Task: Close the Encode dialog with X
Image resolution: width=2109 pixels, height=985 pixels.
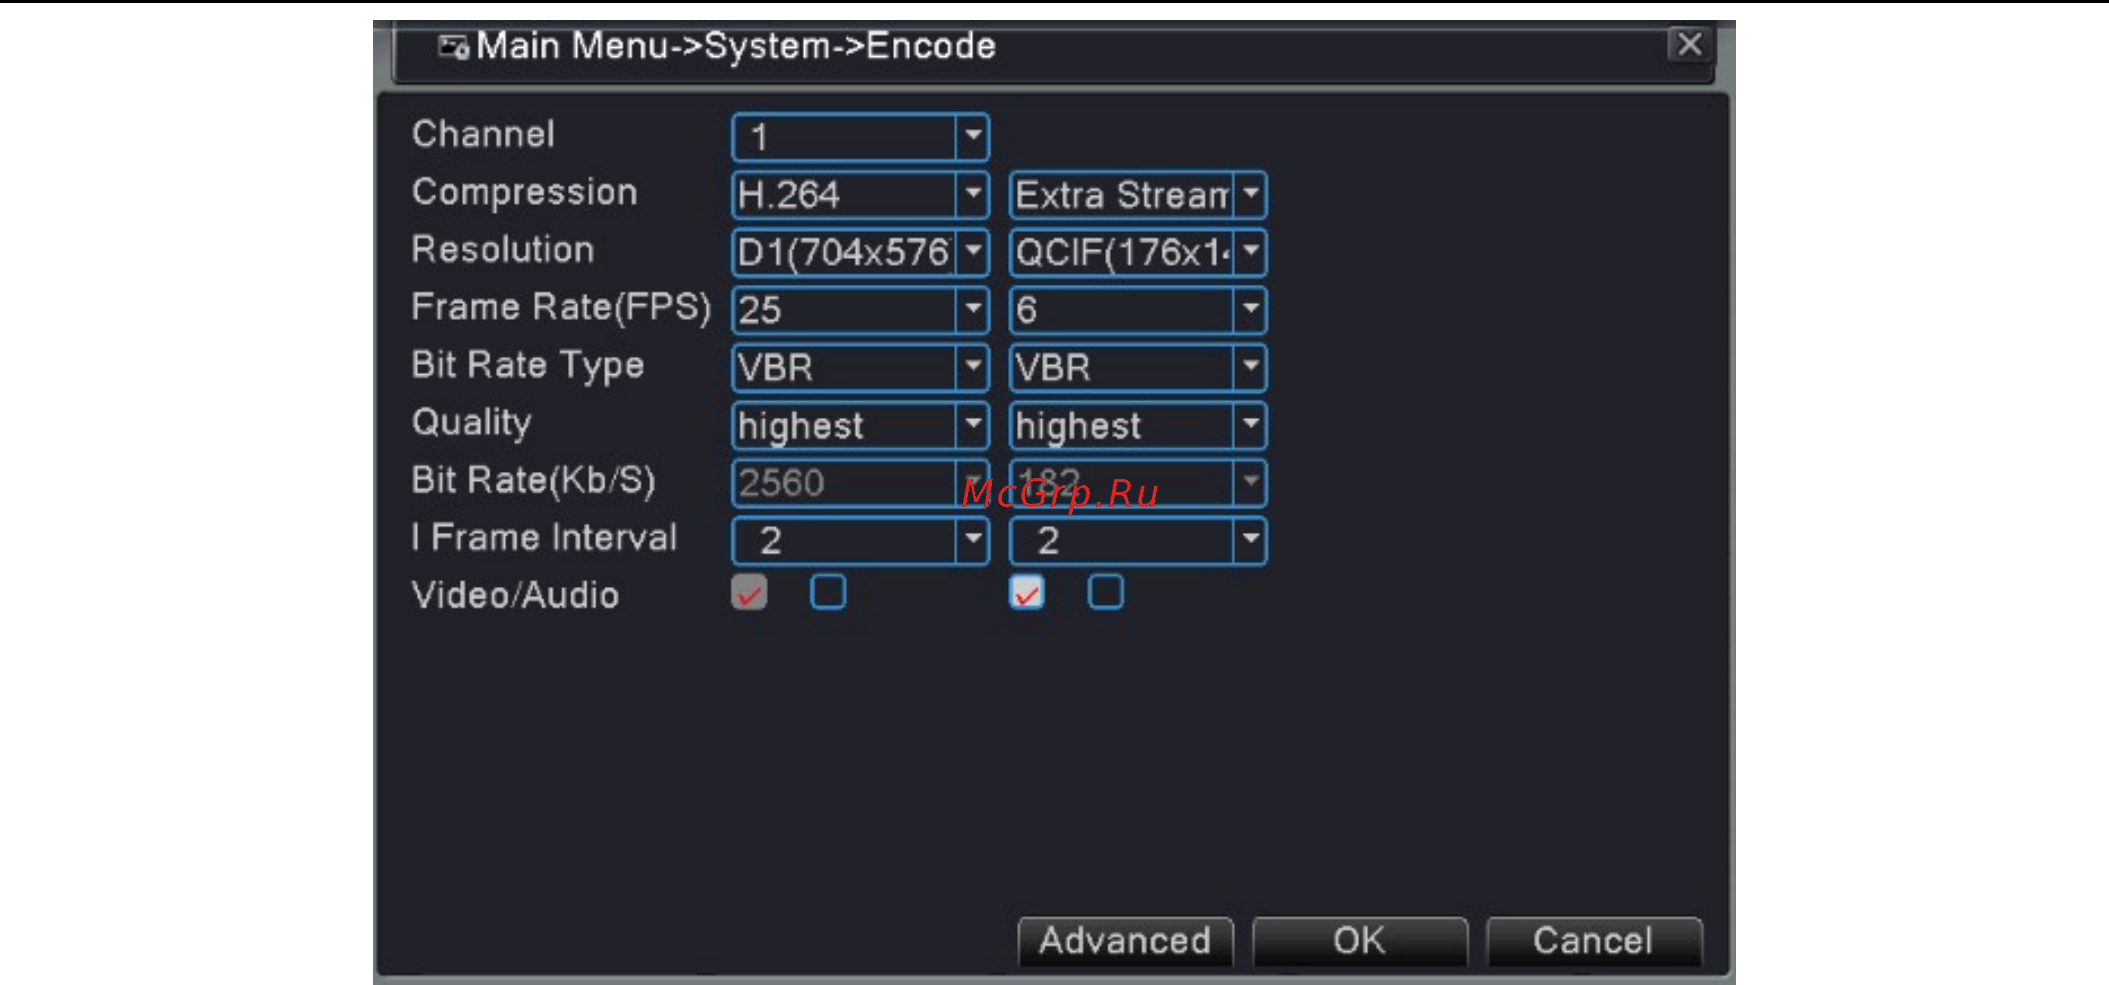Action: coord(1689,44)
